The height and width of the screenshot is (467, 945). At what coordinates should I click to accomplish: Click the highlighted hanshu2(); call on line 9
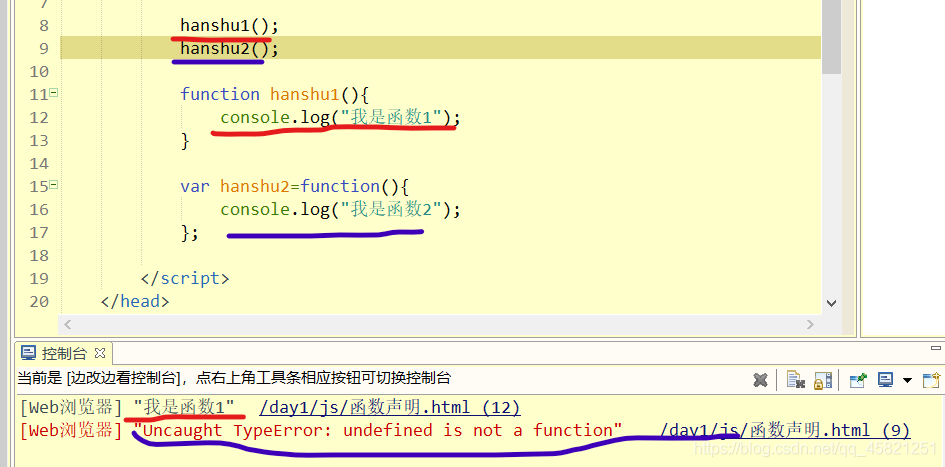tap(230, 48)
